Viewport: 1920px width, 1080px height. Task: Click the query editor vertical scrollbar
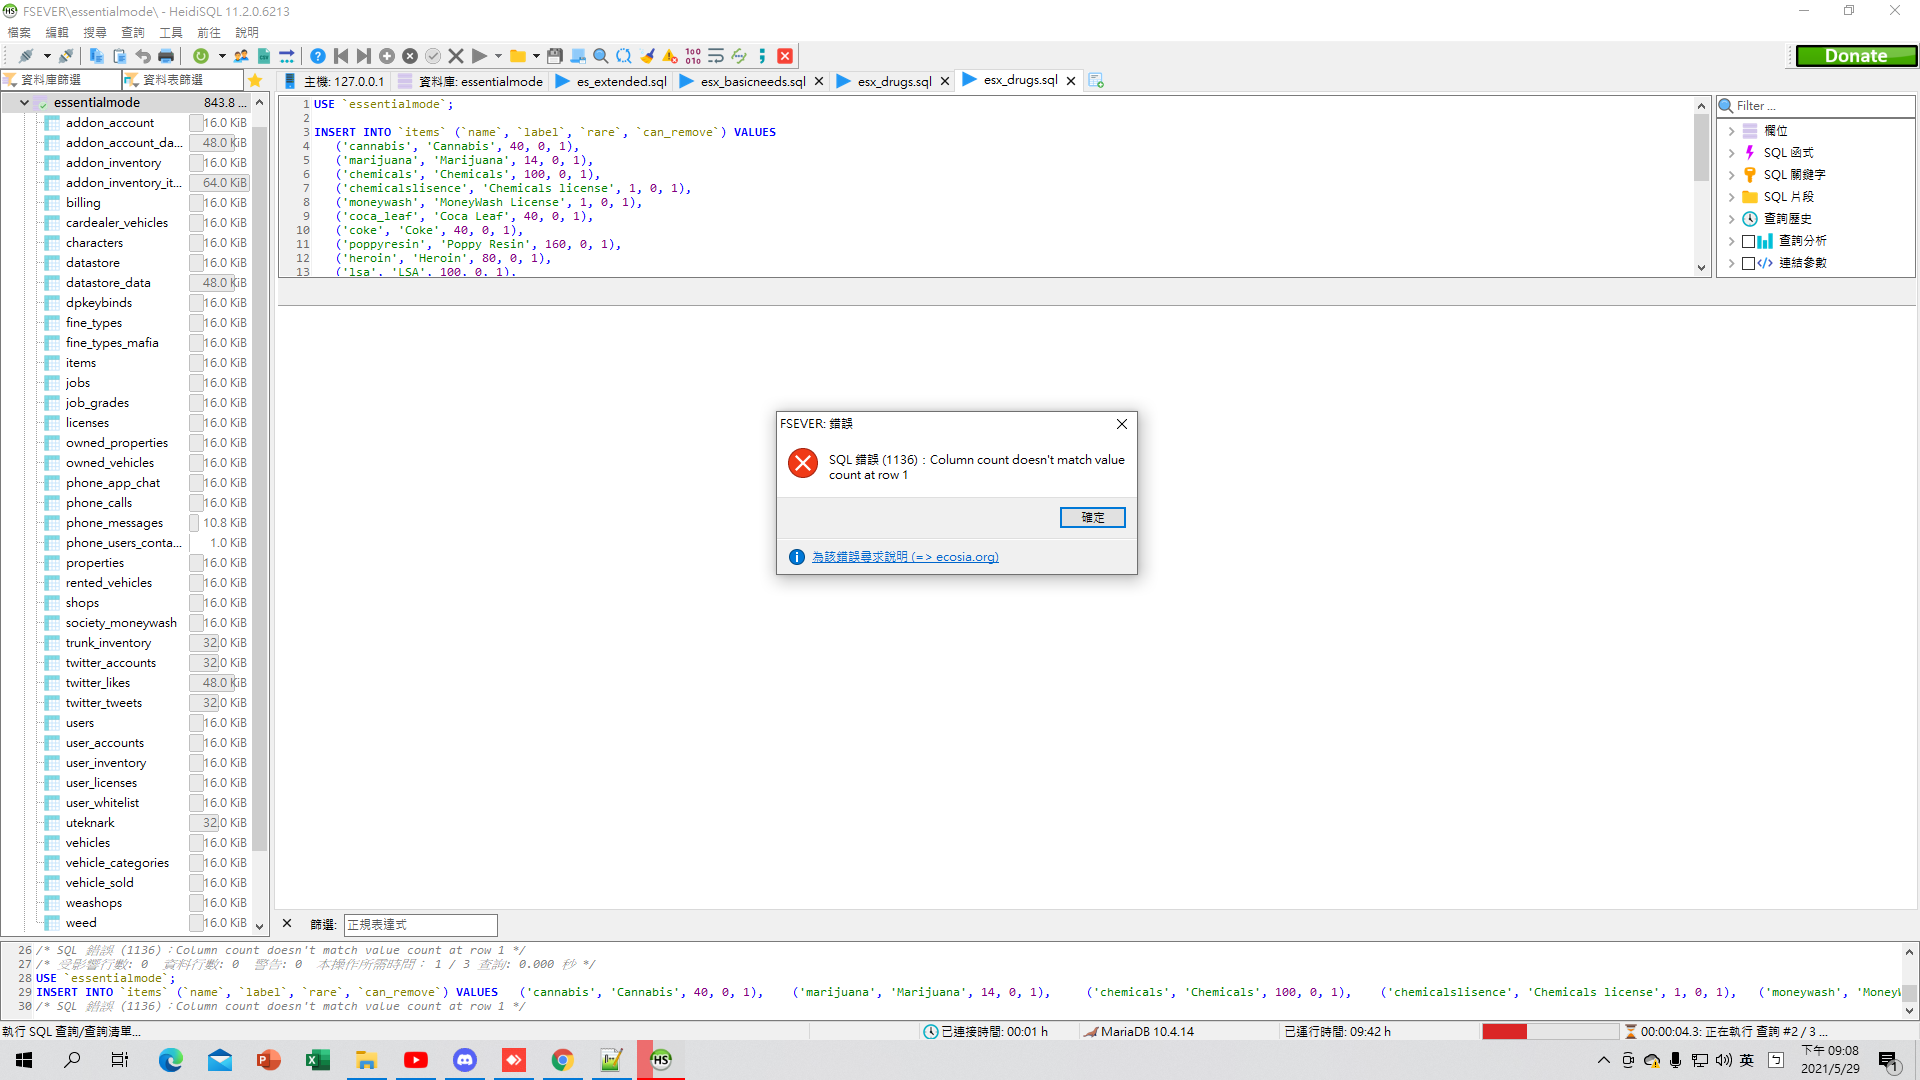pos(1701,186)
